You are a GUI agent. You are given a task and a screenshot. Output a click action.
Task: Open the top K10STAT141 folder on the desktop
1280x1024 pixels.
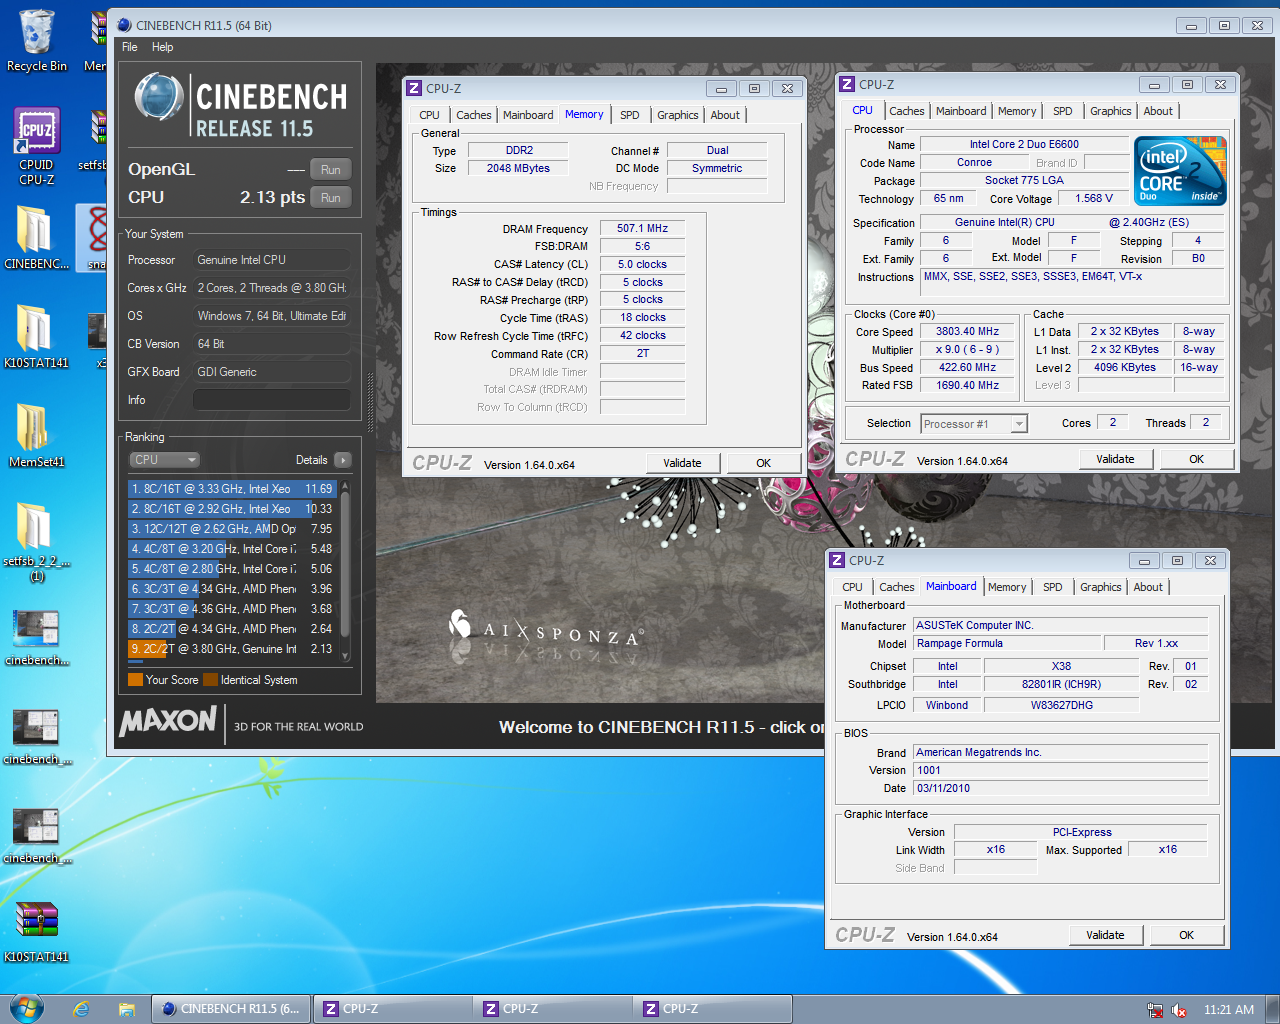(36, 336)
